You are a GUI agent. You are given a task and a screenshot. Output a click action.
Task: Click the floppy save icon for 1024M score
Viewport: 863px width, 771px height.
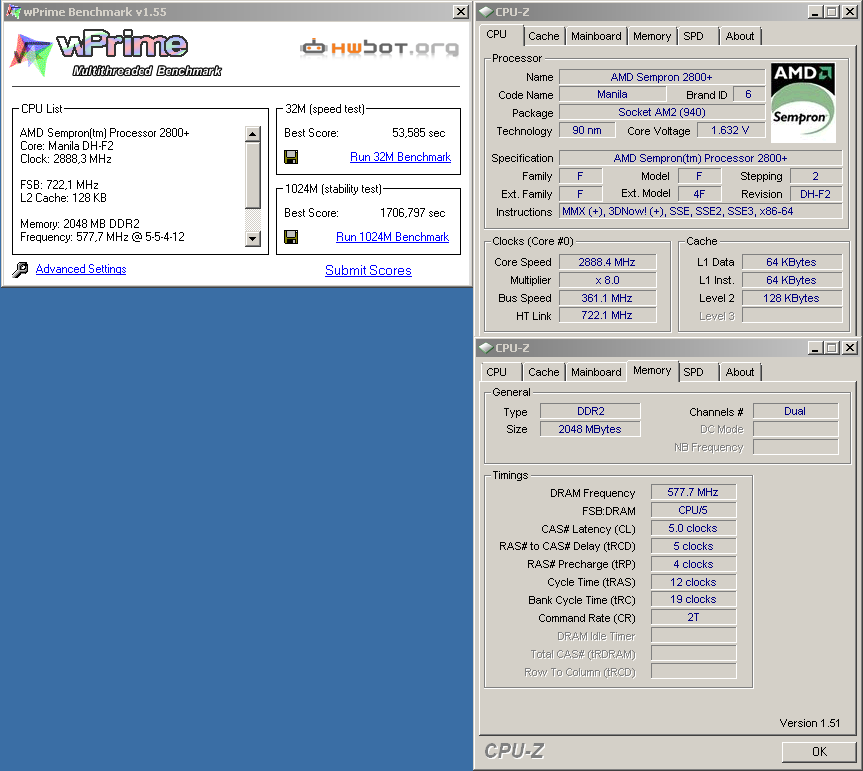coord(291,237)
